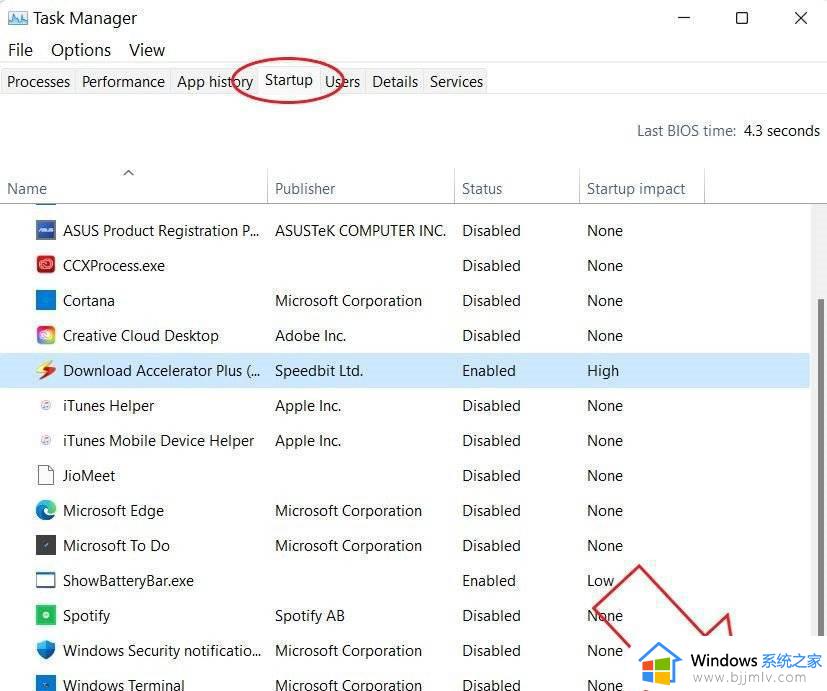827x691 pixels.
Task: Switch to the Services tab
Action: pos(456,82)
